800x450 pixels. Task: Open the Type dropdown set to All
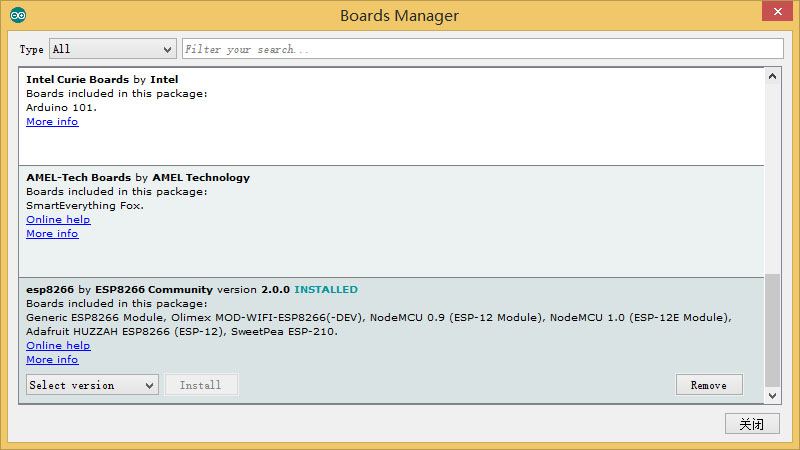(113, 49)
